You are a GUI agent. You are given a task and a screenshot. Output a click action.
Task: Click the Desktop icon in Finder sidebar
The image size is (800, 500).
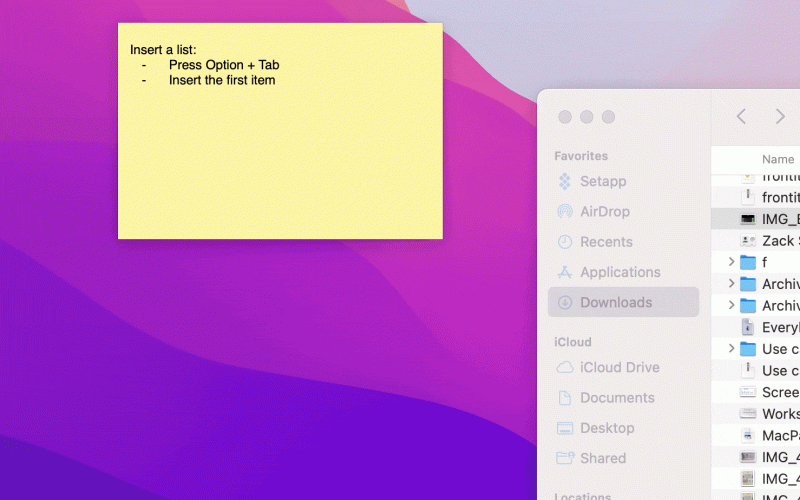[564, 428]
